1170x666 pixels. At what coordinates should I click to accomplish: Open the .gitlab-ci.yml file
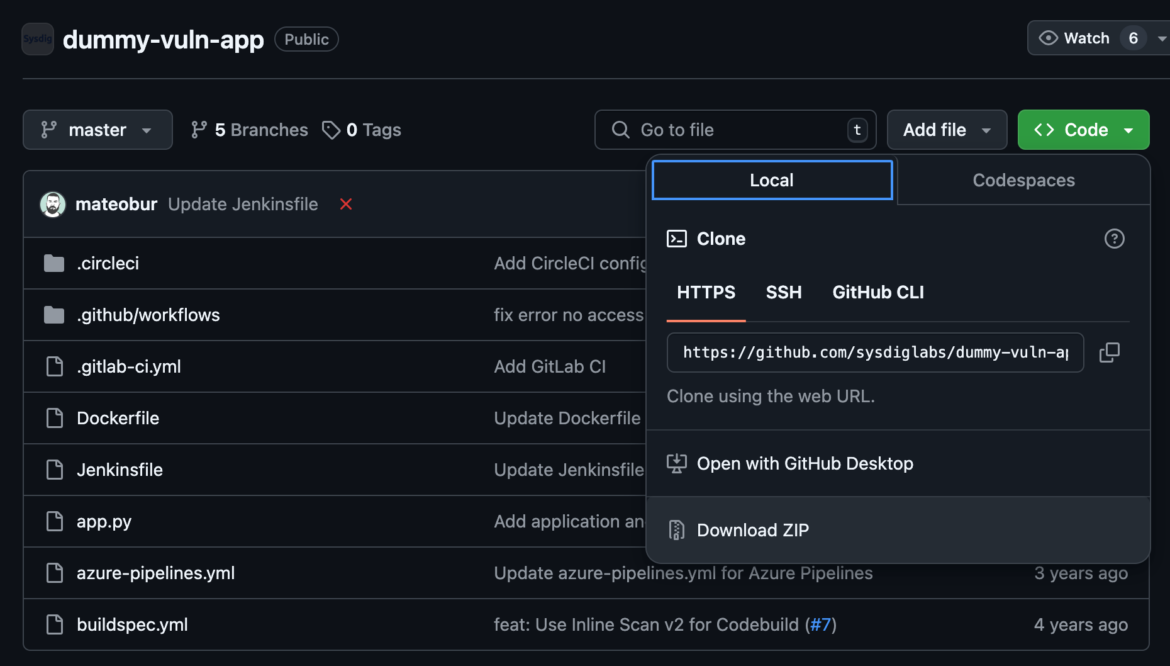point(128,366)
